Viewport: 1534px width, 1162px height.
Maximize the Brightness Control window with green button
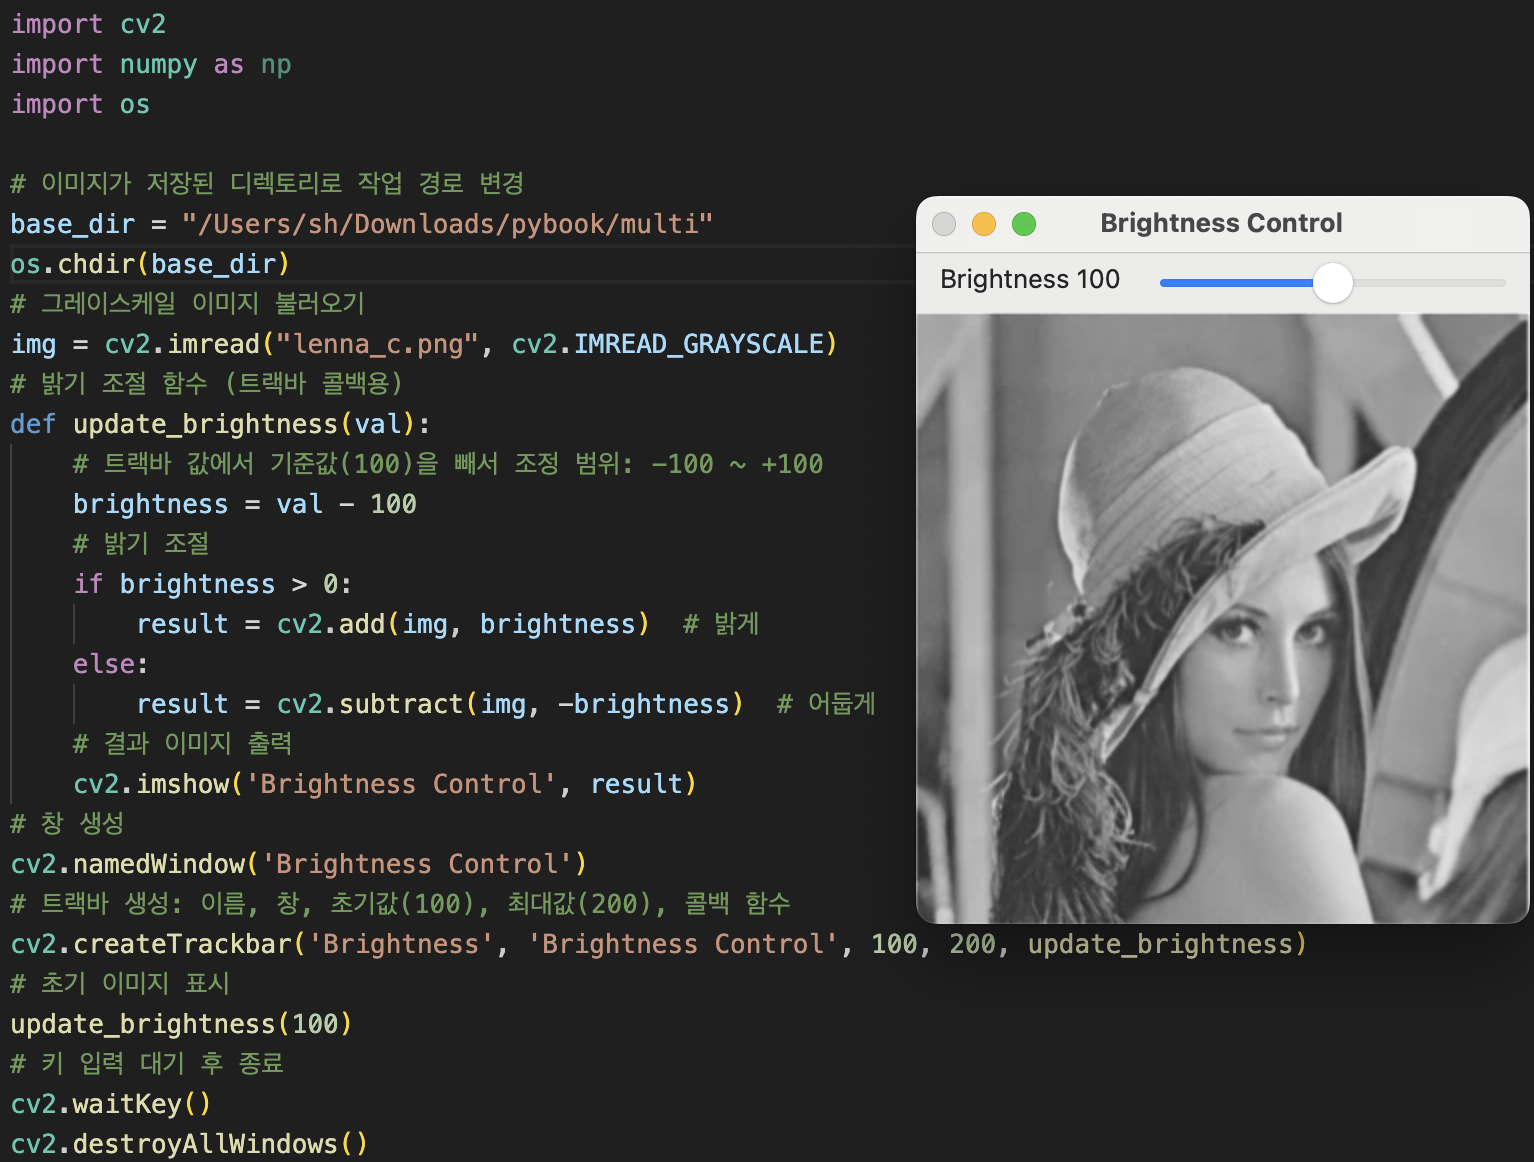[x=1024, y=224]
